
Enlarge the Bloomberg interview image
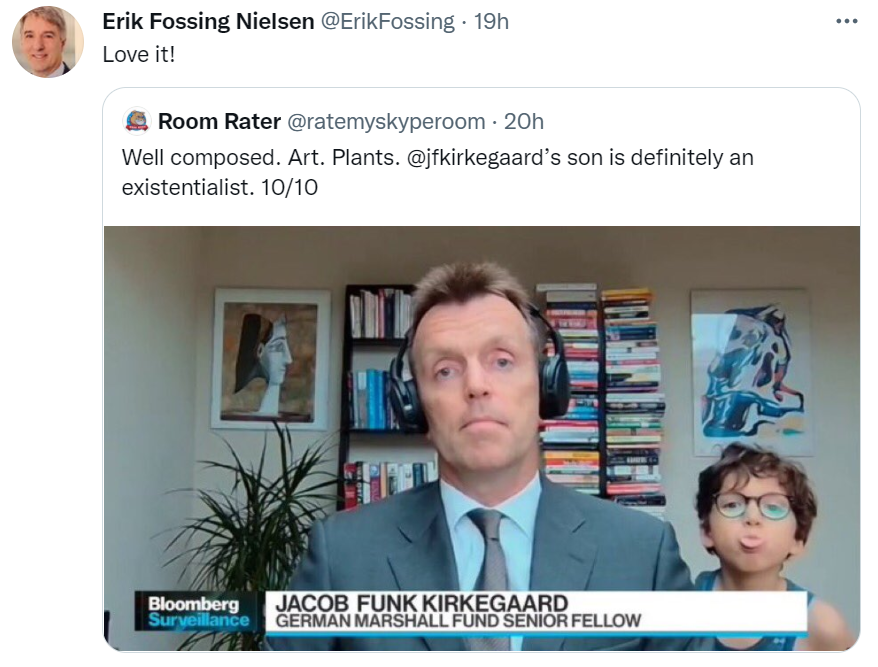point(482,438)
